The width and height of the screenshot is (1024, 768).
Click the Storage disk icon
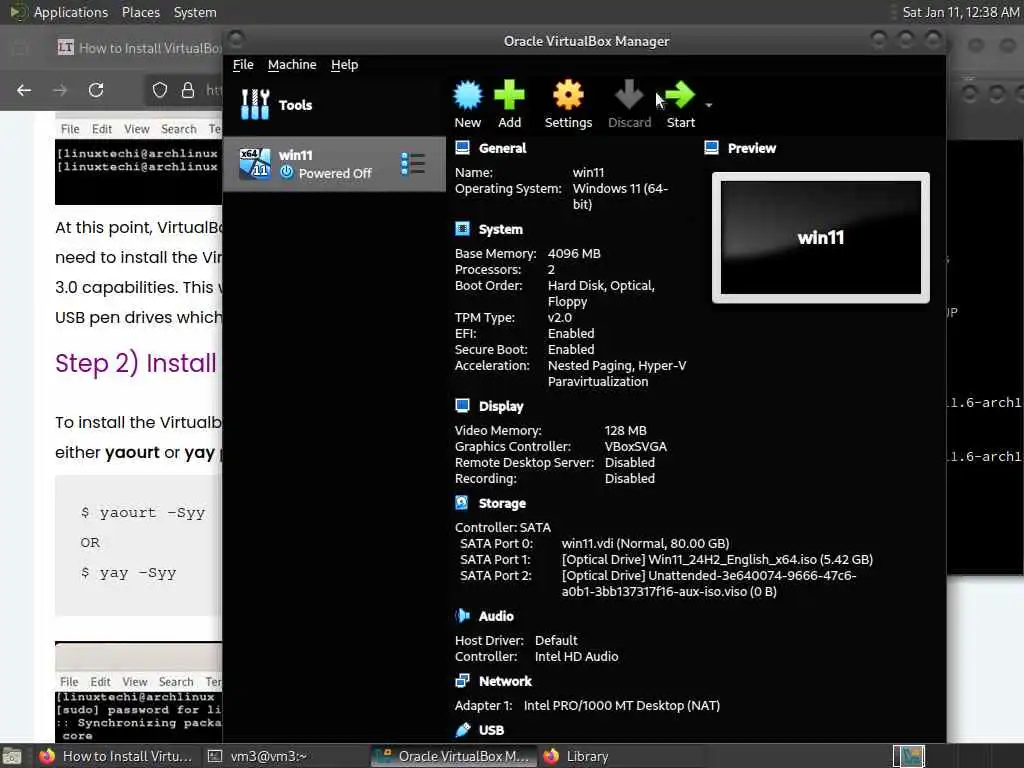click(462, 502)
